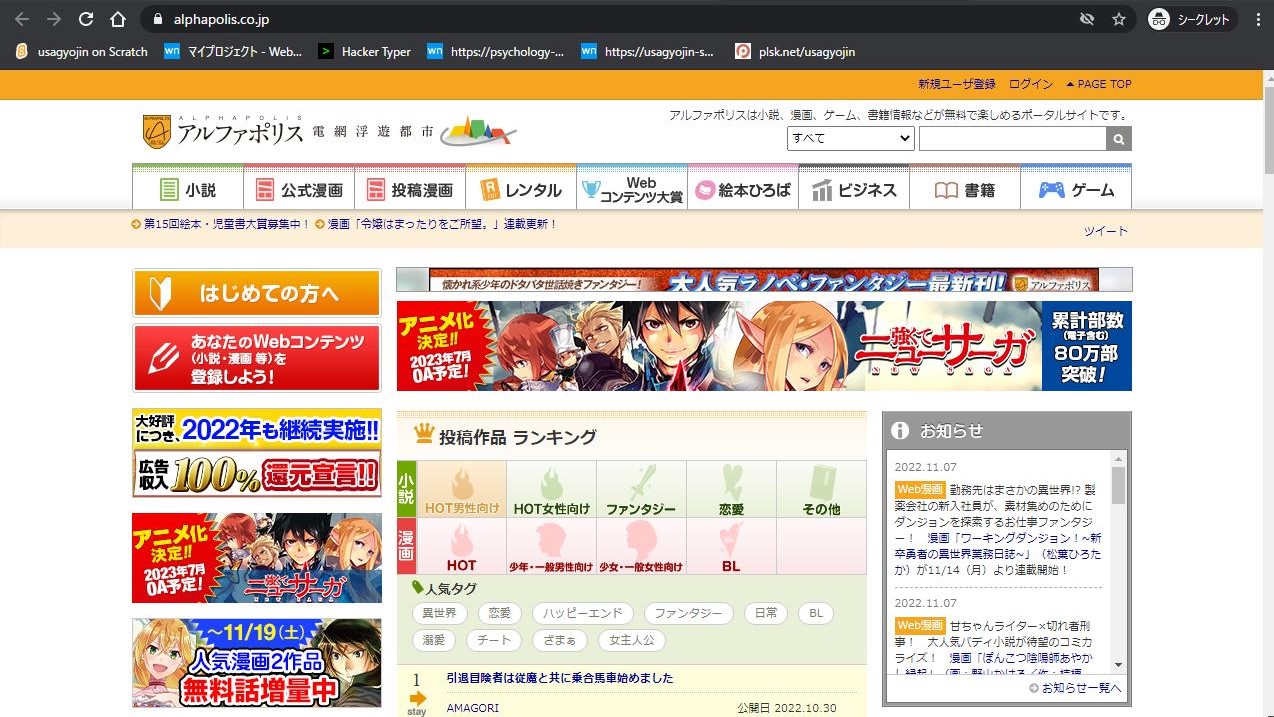
Task: Open the 大人気ラノベ・ファンタジー最新刊 top banner
Action: (764, 280)
